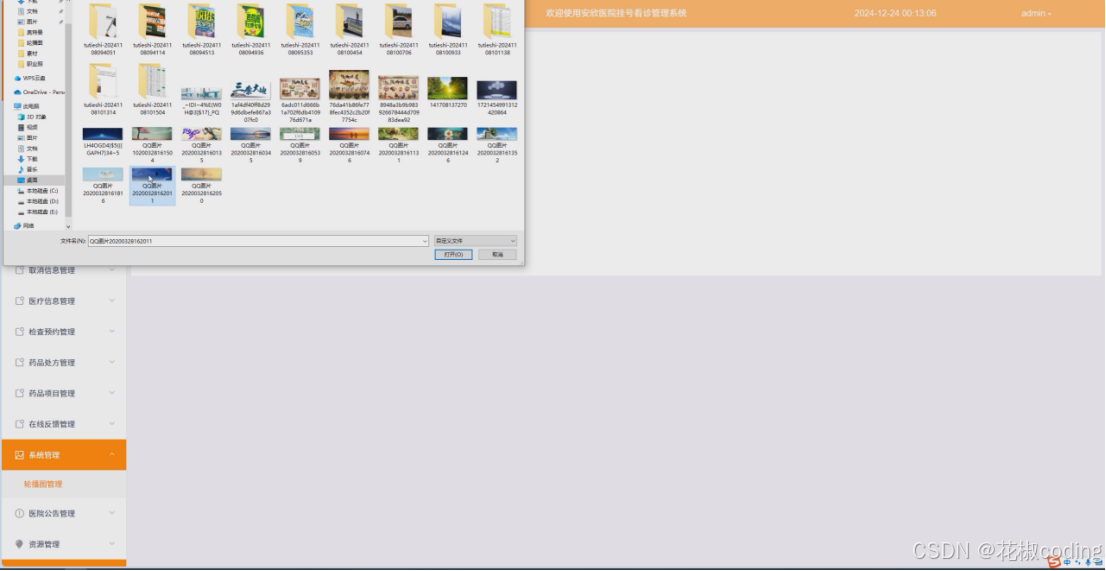Viewport: 1106px width, 571px height.
Task: Click the 打开(O) button
Action: [454, 254]
